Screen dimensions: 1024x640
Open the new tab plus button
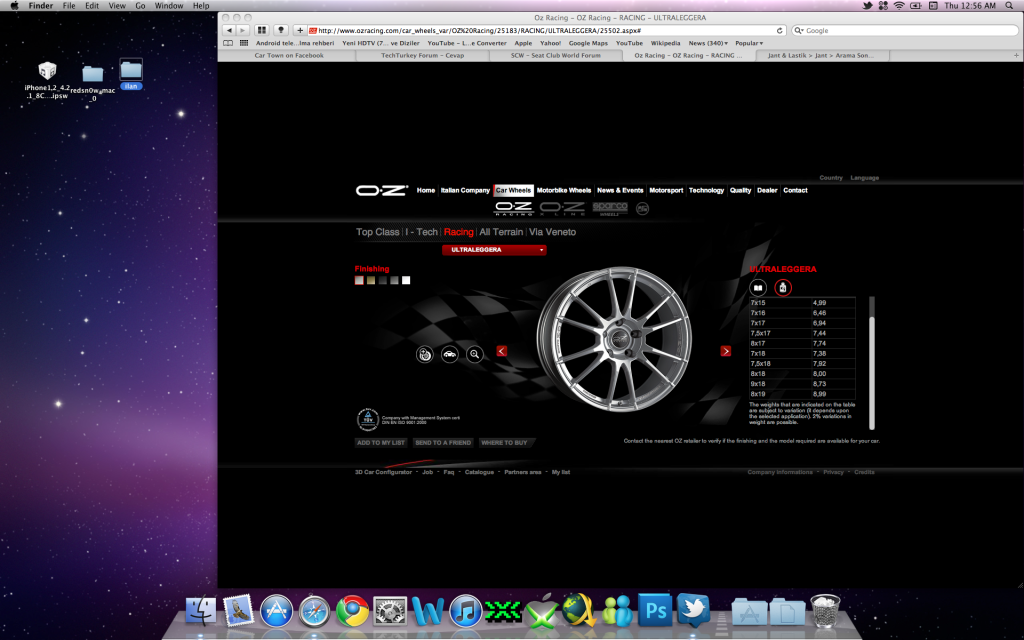pyautogui.click(x=1016, y=56)
